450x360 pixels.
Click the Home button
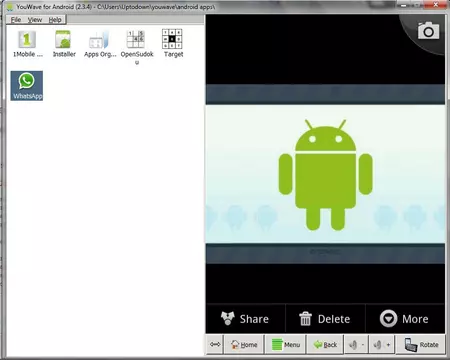click(x=244, y=344)
